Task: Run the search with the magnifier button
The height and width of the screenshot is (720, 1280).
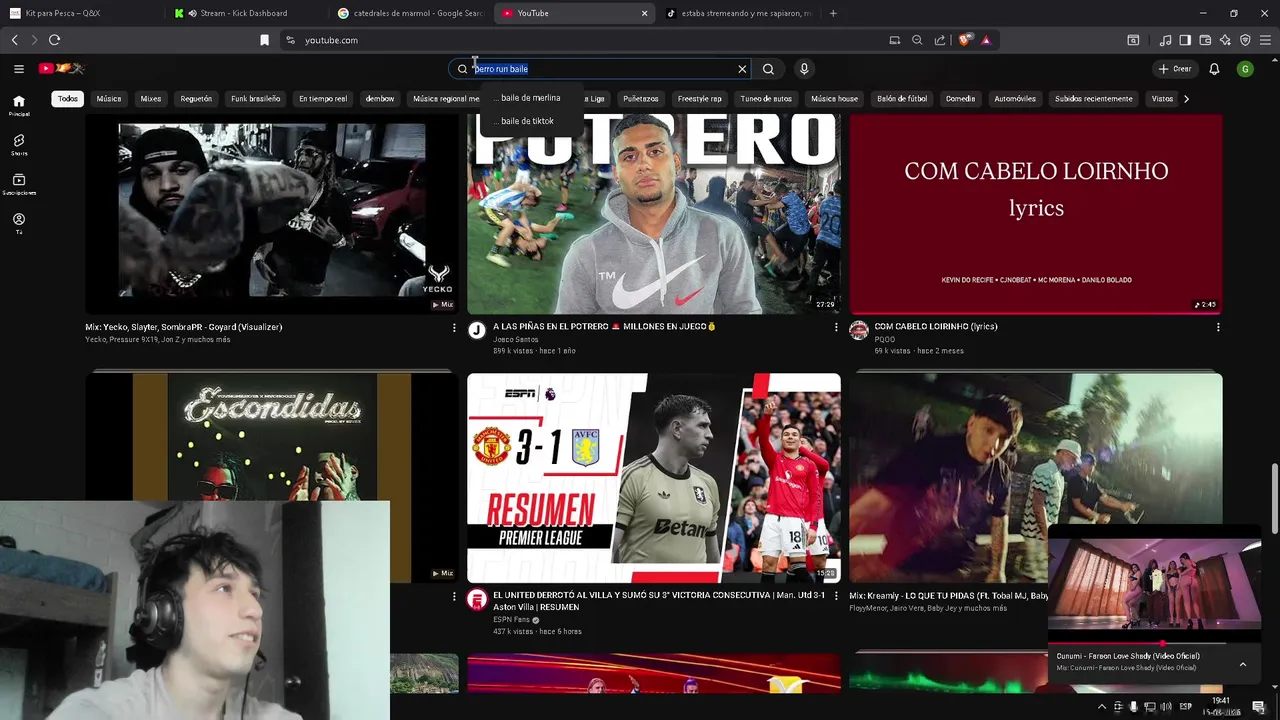Action: tap(768, 69)
